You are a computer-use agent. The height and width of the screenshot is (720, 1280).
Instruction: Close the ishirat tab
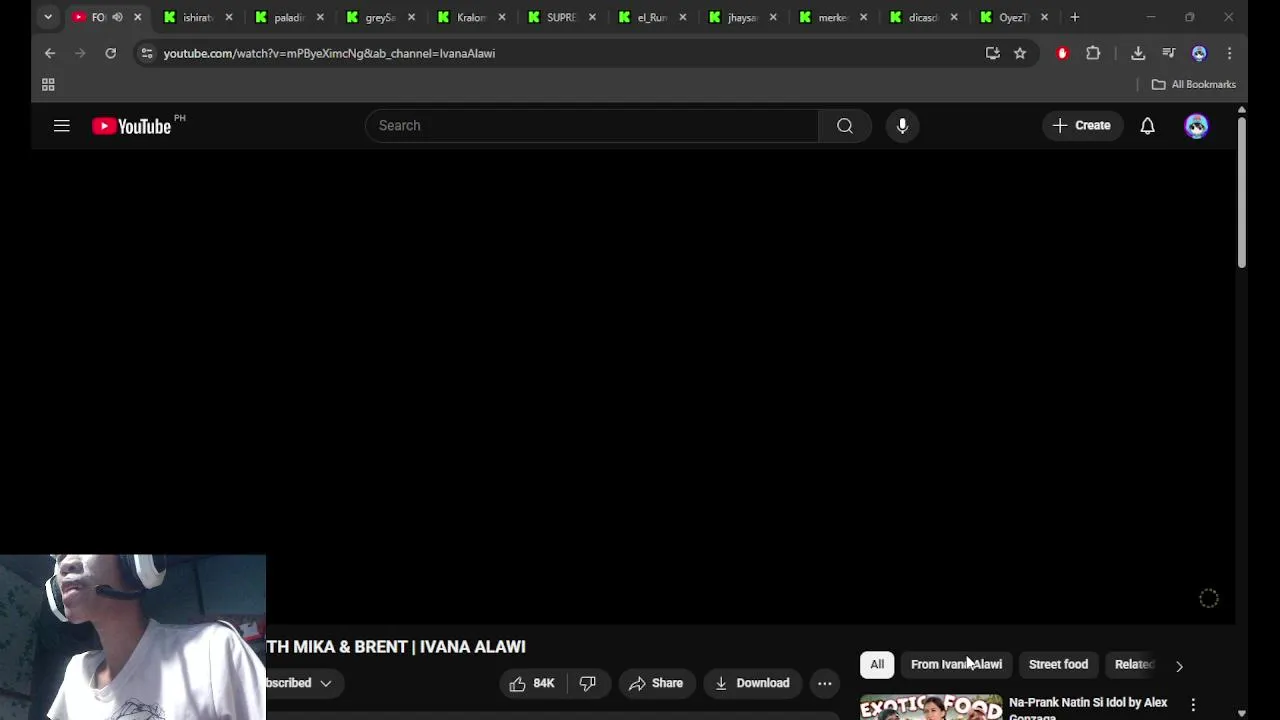tap(229, 17)
